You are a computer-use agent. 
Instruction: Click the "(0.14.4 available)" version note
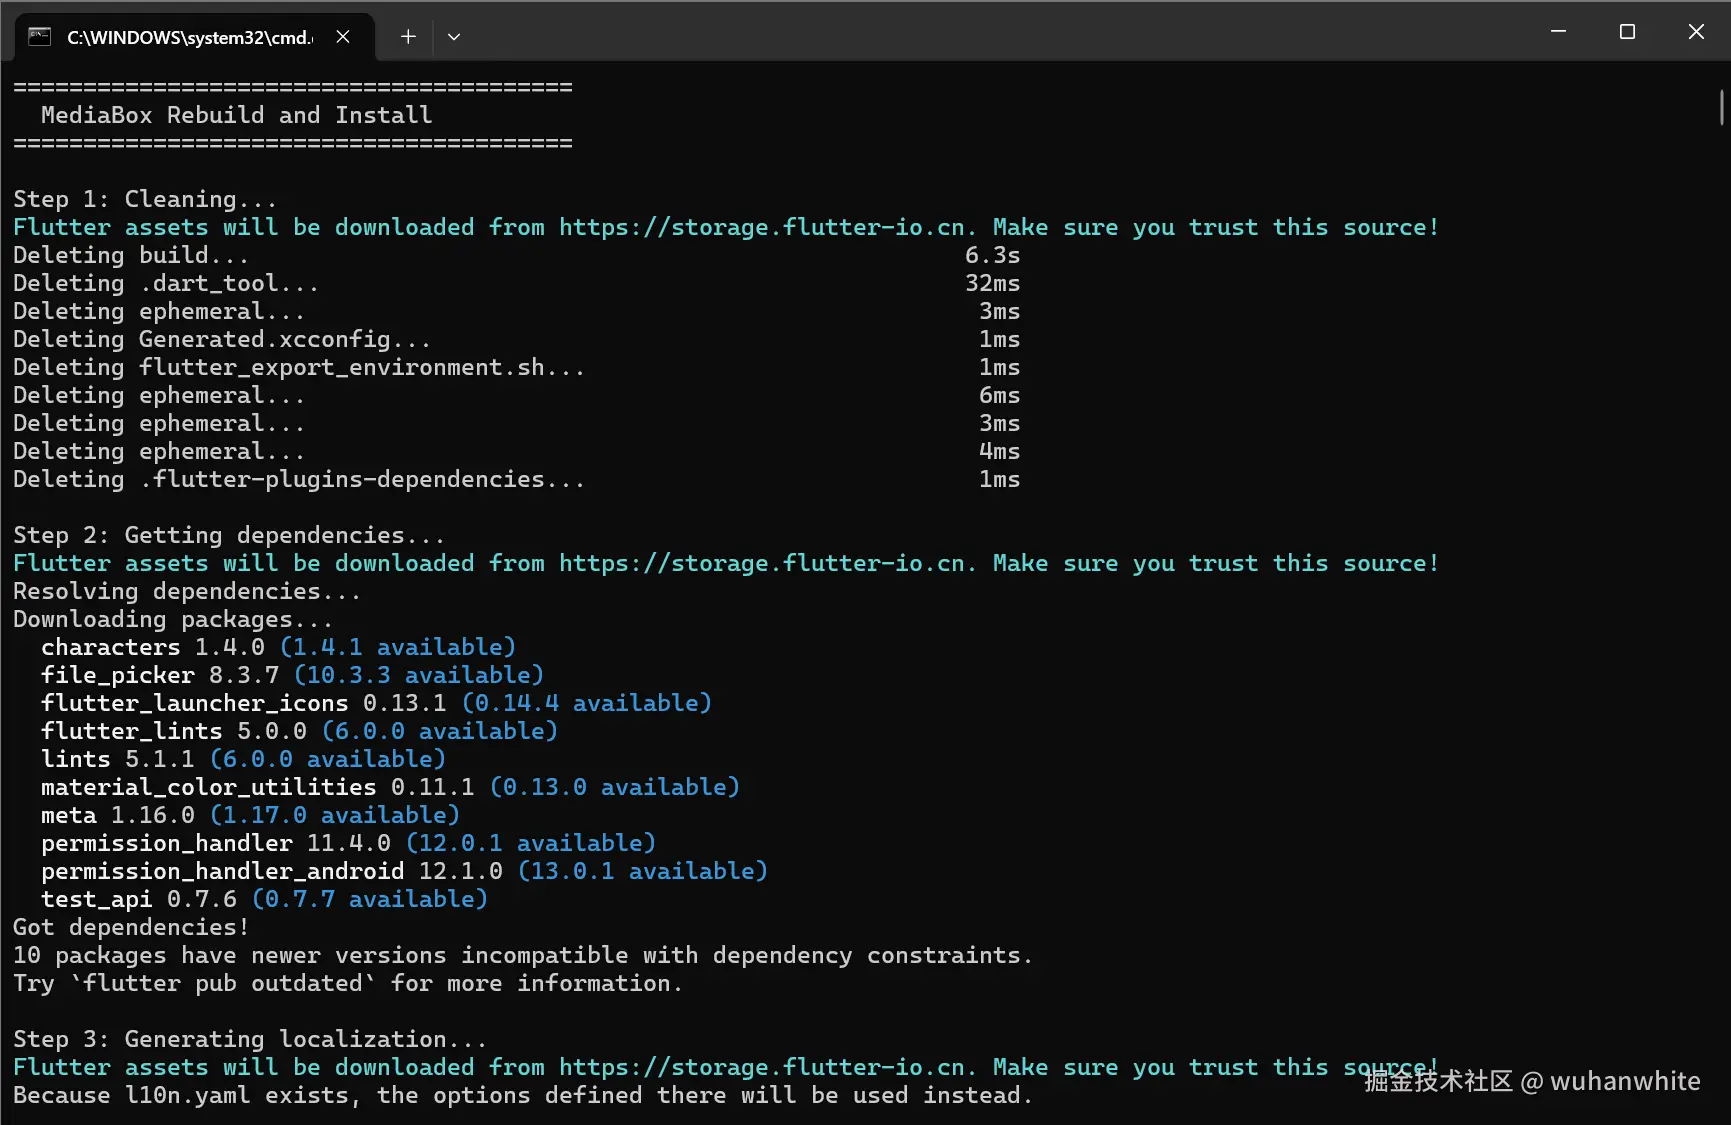click(587, 703)
